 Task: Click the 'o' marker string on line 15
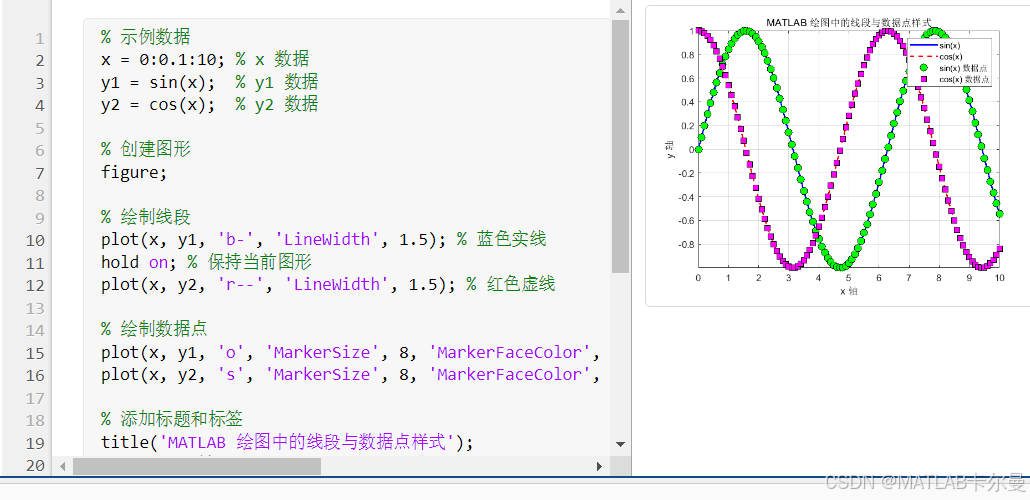coord(231,352)
